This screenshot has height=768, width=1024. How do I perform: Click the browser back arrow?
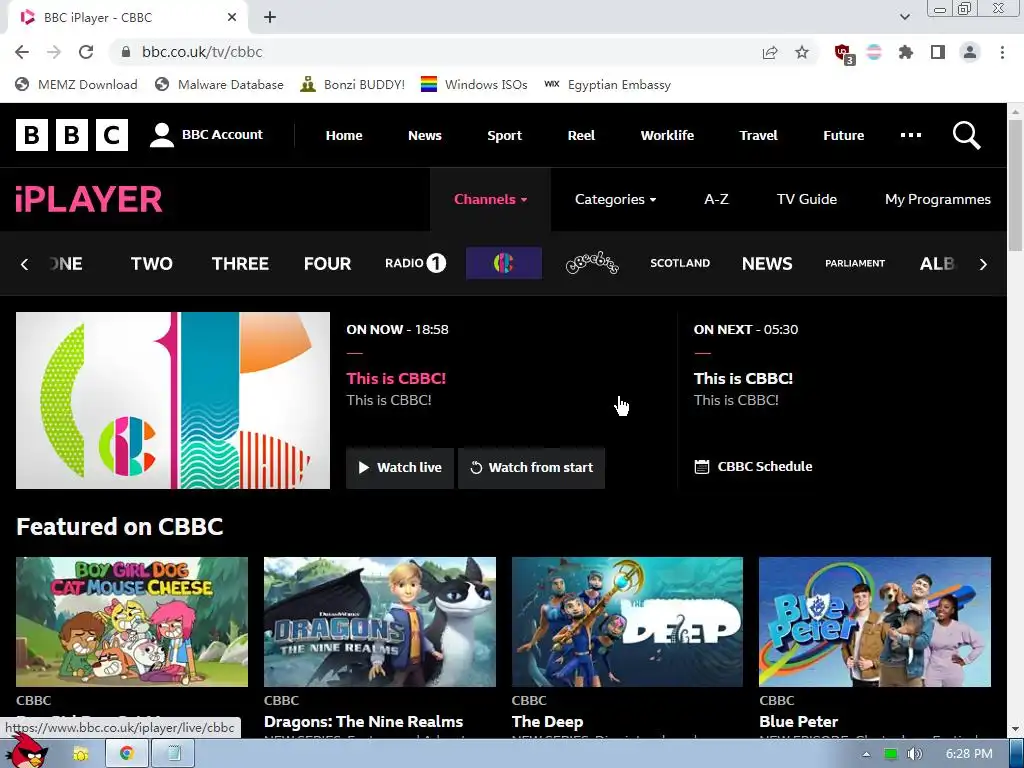[22, 52]
